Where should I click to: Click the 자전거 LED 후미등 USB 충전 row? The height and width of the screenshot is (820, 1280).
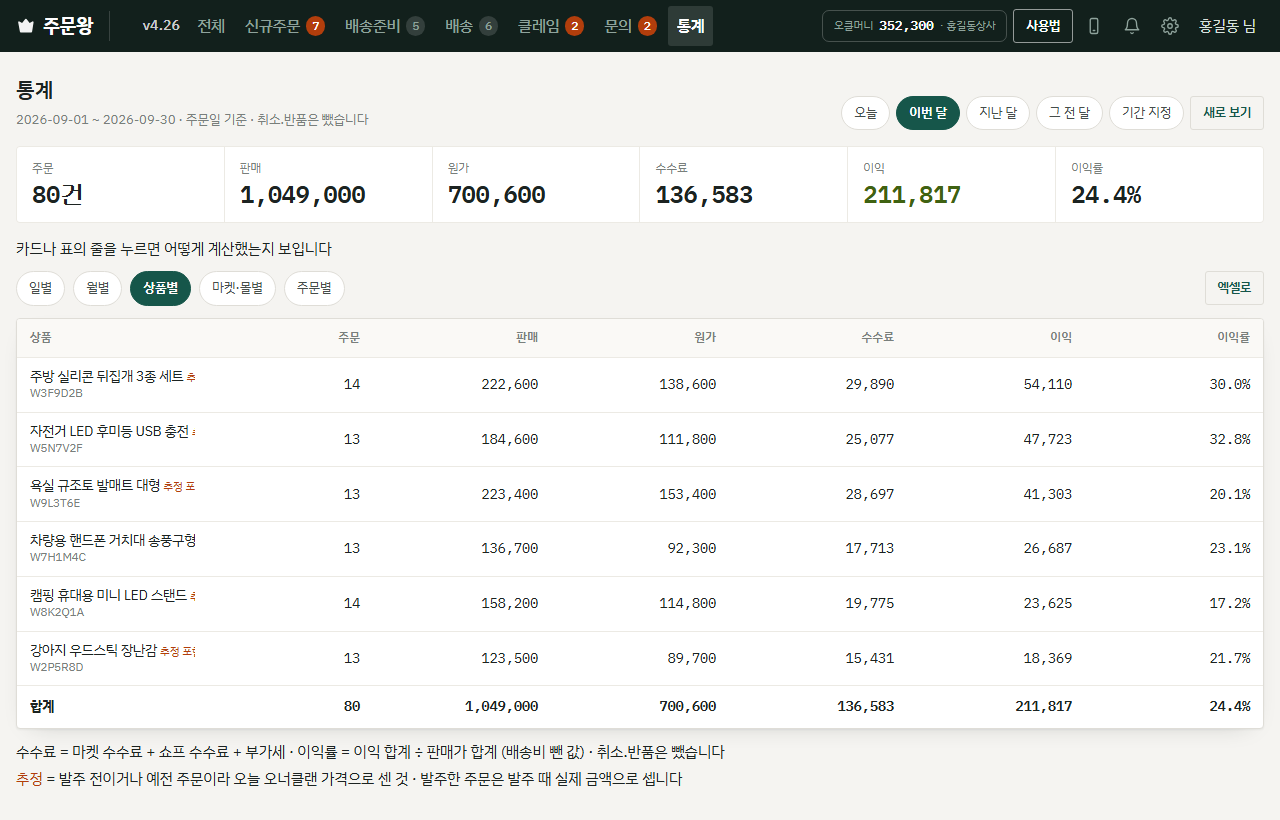(640, 440)
